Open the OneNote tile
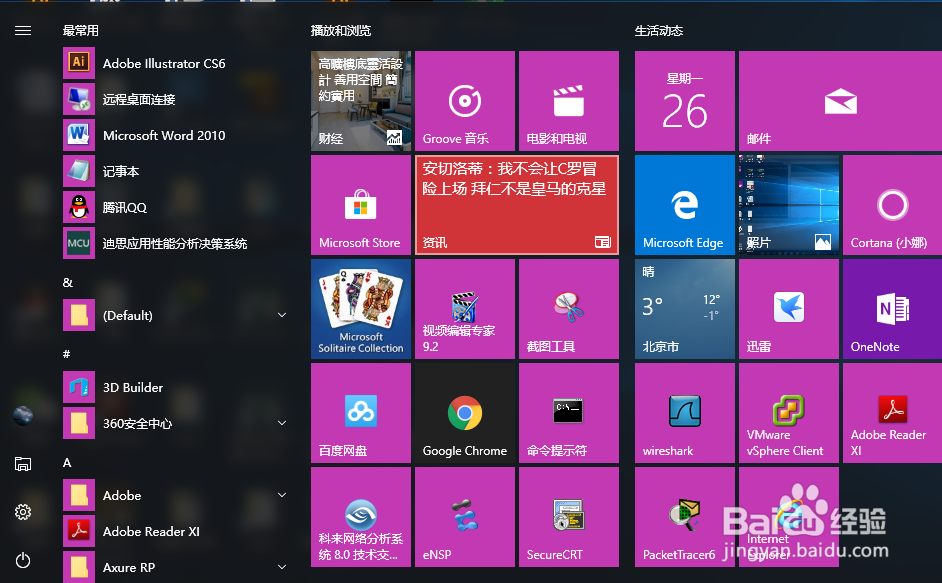Image resolution: width=942 pixels, height=583 pixels. point(892,309)
